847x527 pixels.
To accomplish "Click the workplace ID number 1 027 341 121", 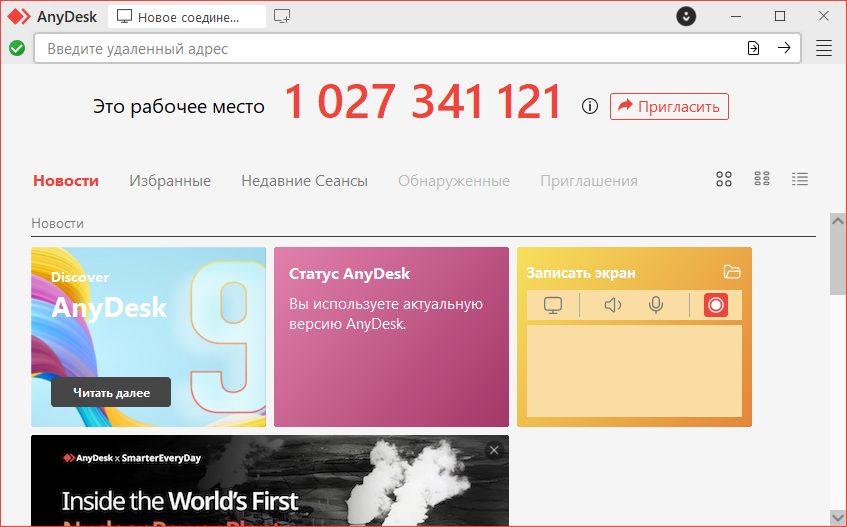I will pyautogui.click(x=423, y=102).
